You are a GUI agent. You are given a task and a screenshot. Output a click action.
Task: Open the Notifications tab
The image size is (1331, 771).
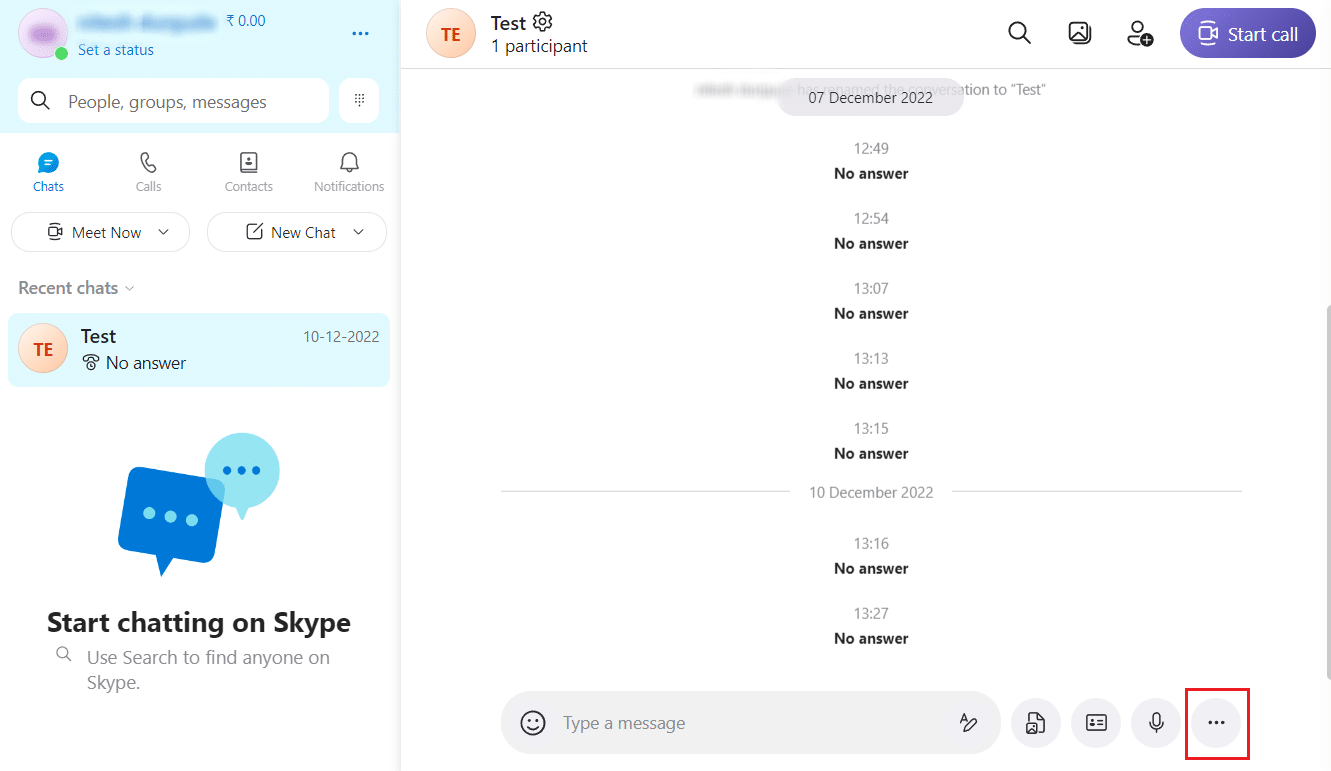(x=349, y=172)
